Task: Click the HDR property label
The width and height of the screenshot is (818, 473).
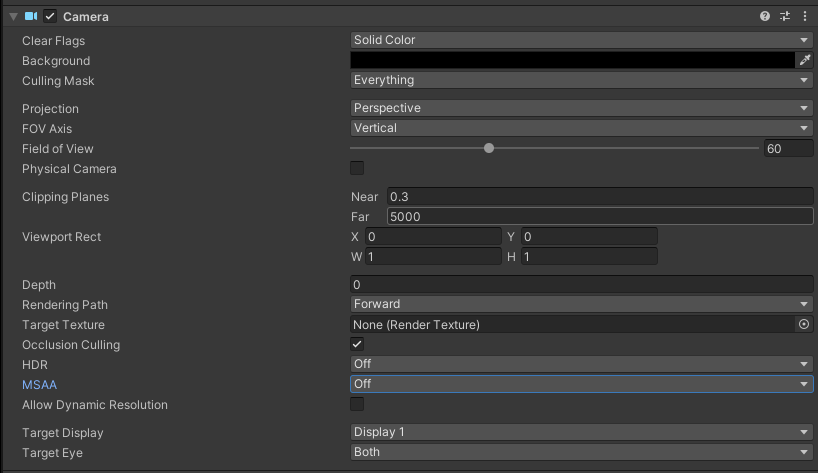Action: [34, 365]
